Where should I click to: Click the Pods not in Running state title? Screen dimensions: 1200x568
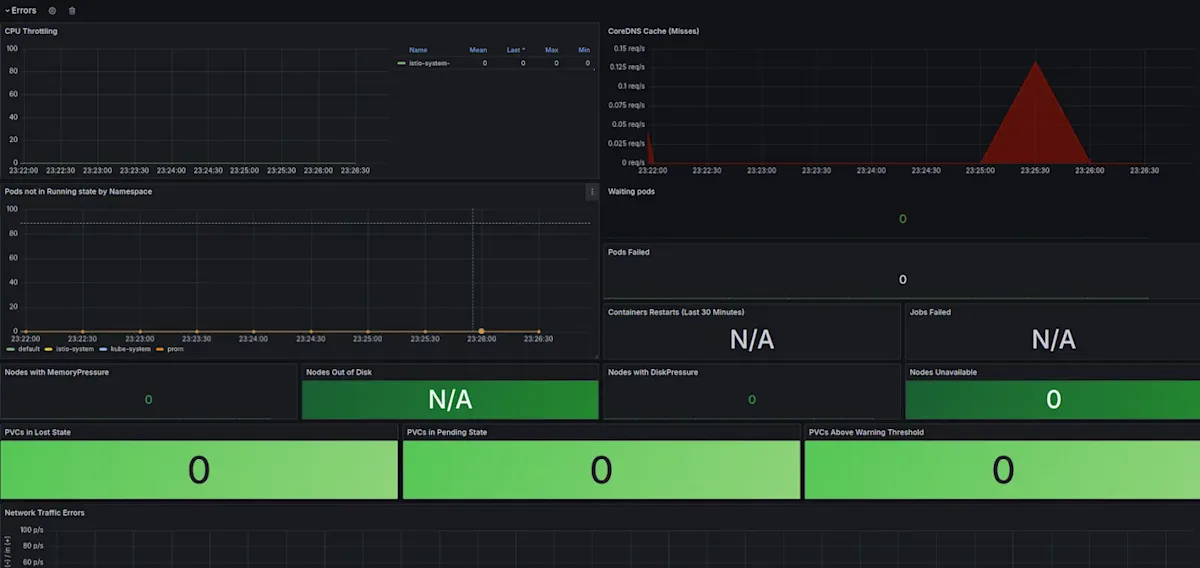click(78, 191)
